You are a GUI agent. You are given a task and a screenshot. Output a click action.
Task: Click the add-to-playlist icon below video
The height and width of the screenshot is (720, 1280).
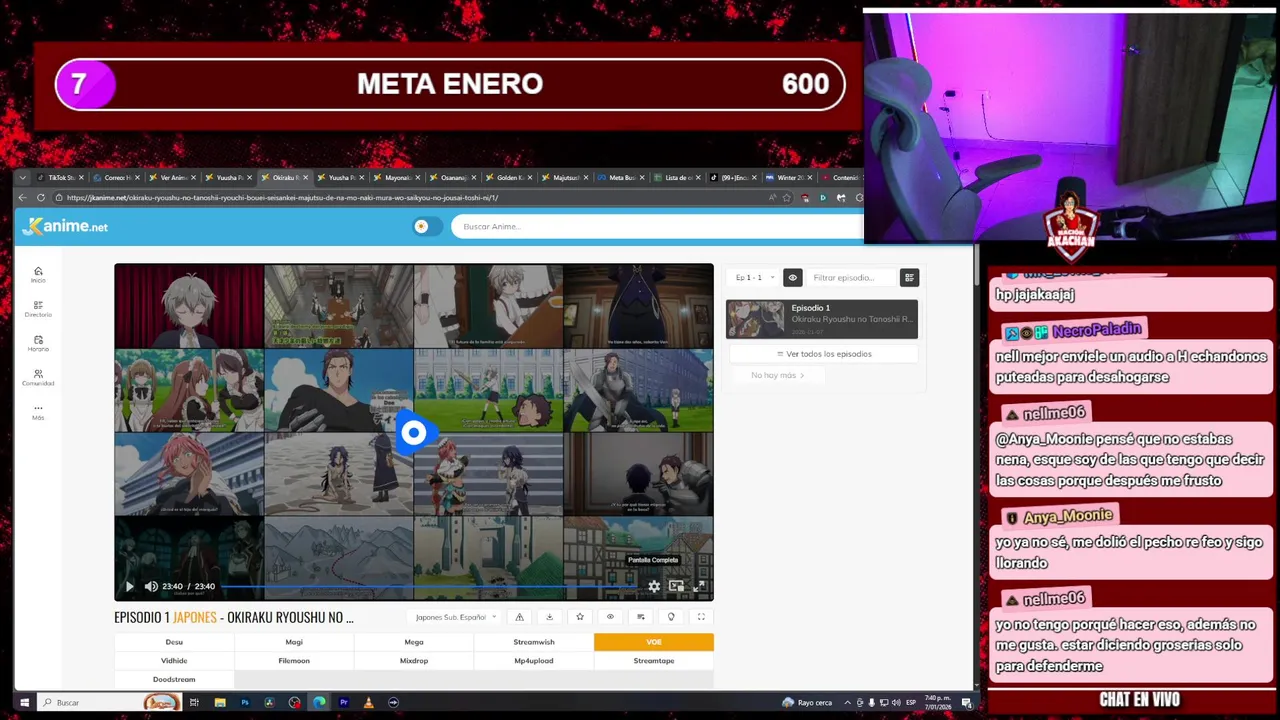[640, 617]
